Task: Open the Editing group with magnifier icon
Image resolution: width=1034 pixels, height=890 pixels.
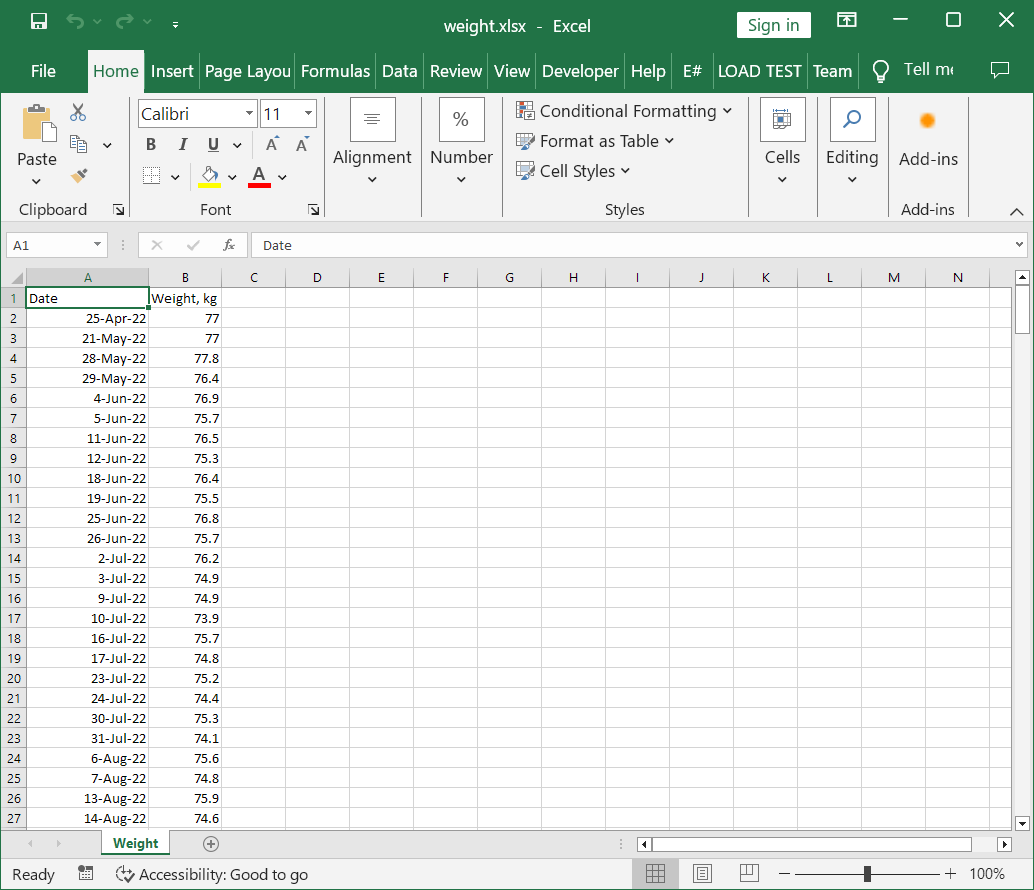Action: pos(853,141)
